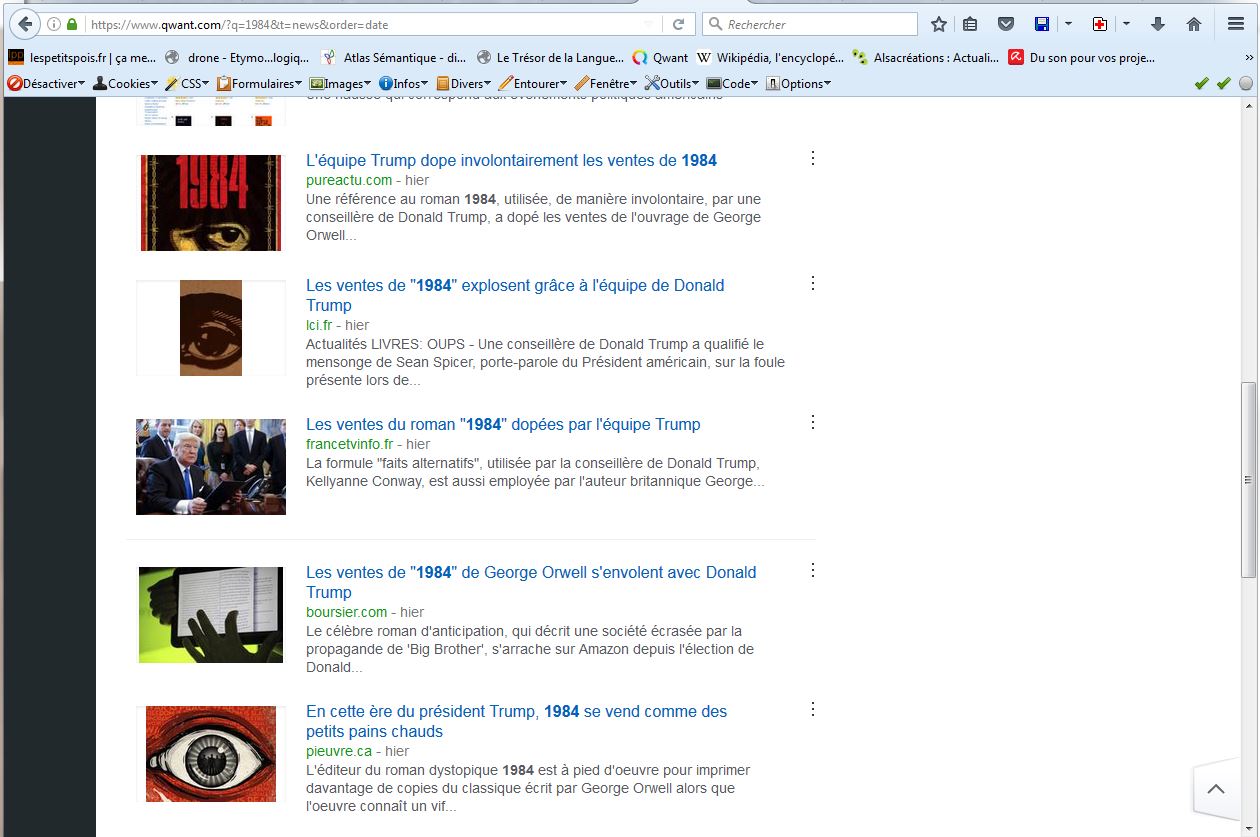1260x837 pixels.
Task: Click the Rechercher search field
Action: (x=815, y=24)
